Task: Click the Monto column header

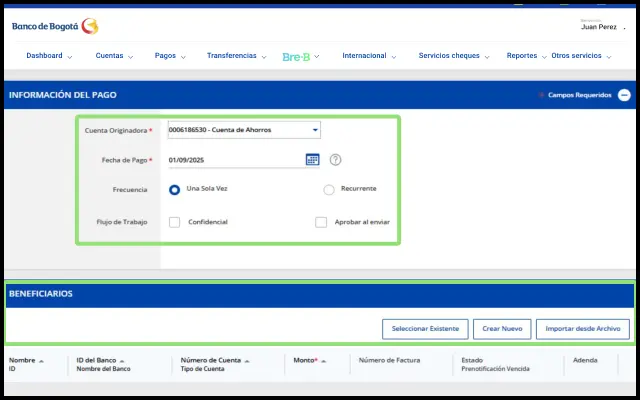Action: pos(305,360)
